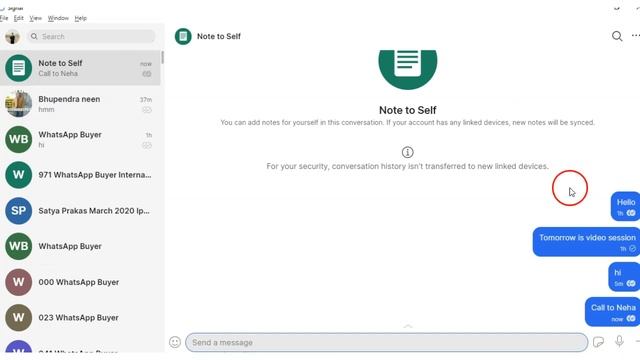Open the View menu
640x360 pixels.
[36, 18]
